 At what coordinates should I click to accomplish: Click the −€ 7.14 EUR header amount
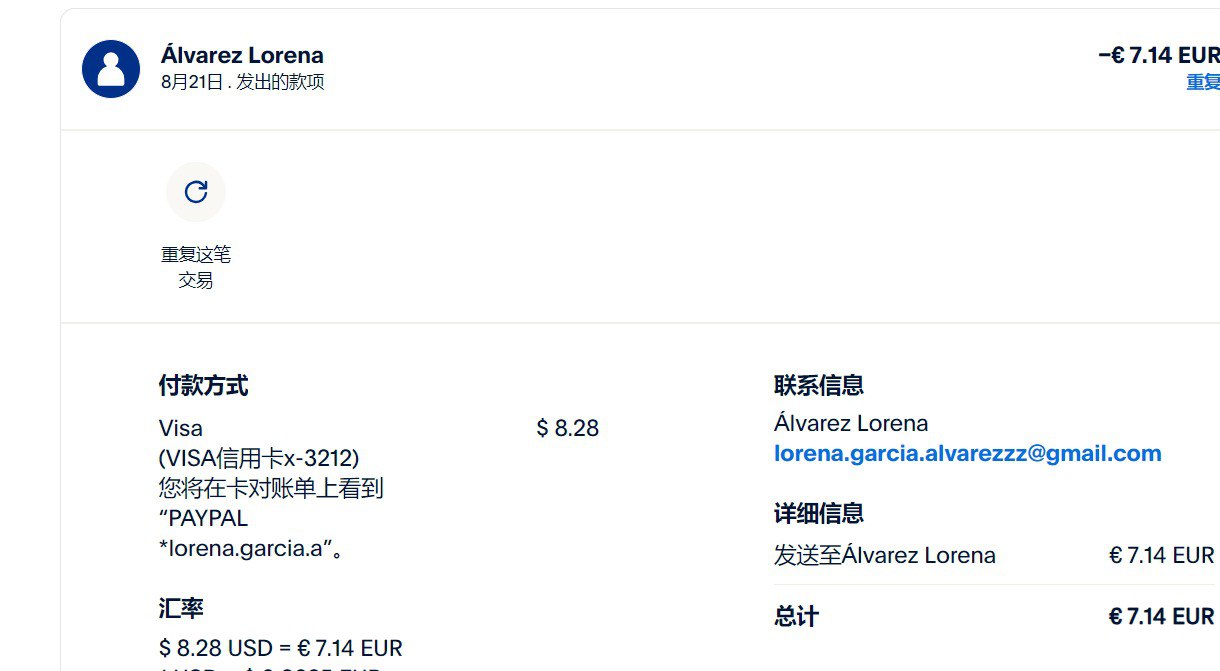[1158, 55]
